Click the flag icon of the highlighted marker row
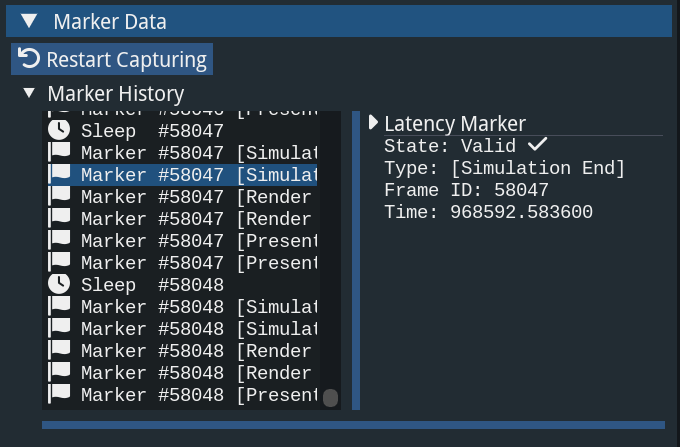This screenshot has width=680, height=447. pos(60,174)
